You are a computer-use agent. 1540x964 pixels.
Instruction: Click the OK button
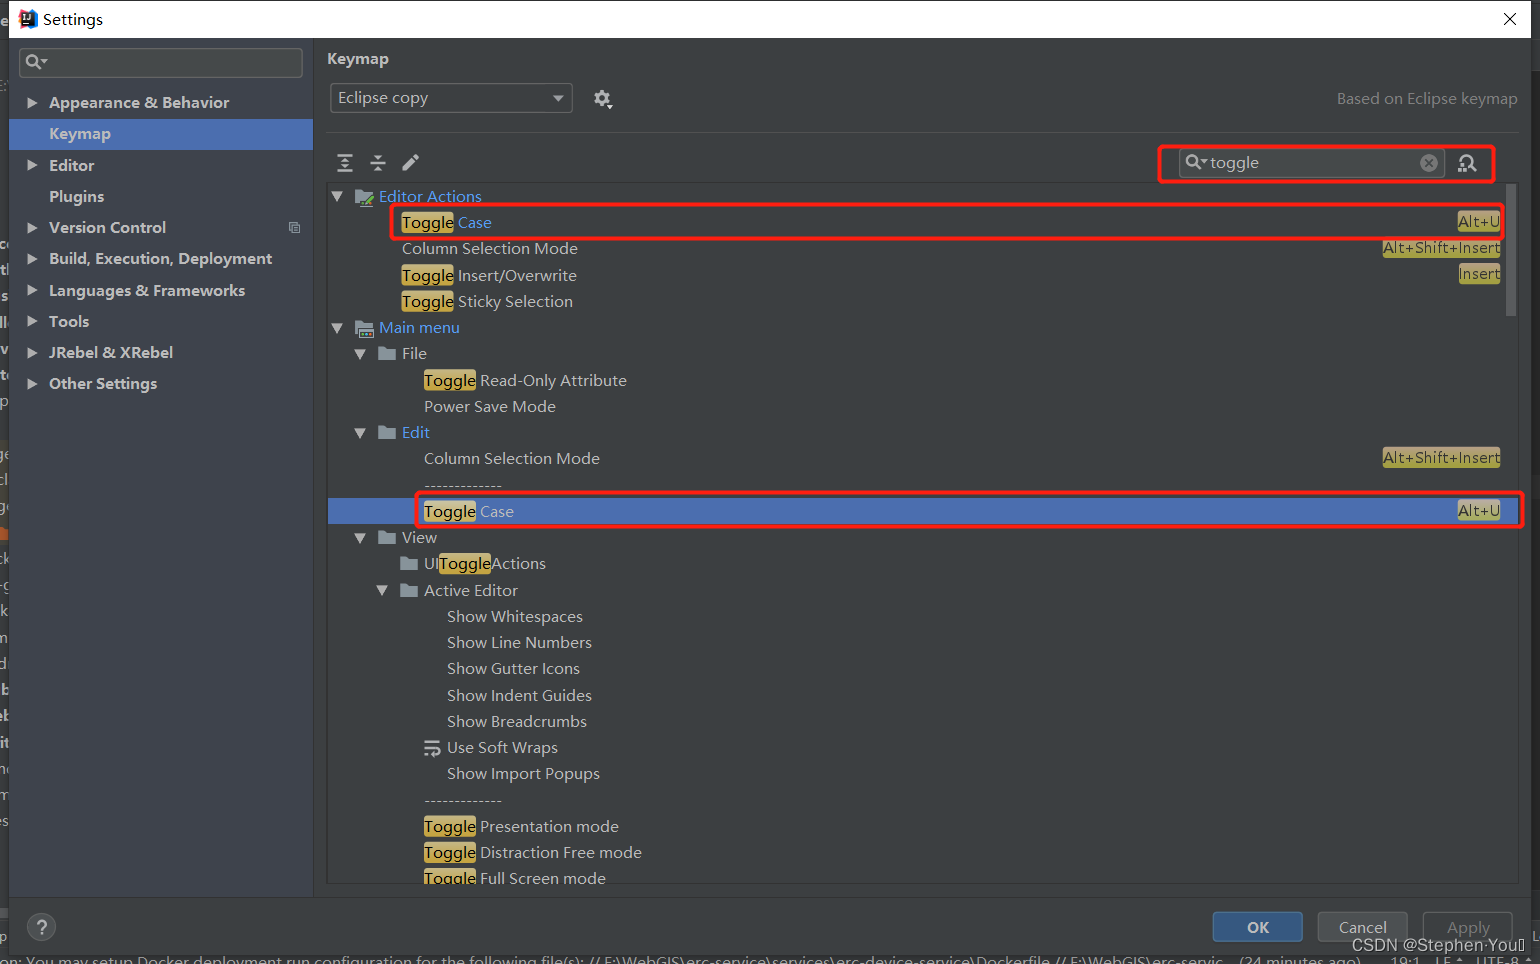pyautogui.click(x=1258, y=927)
